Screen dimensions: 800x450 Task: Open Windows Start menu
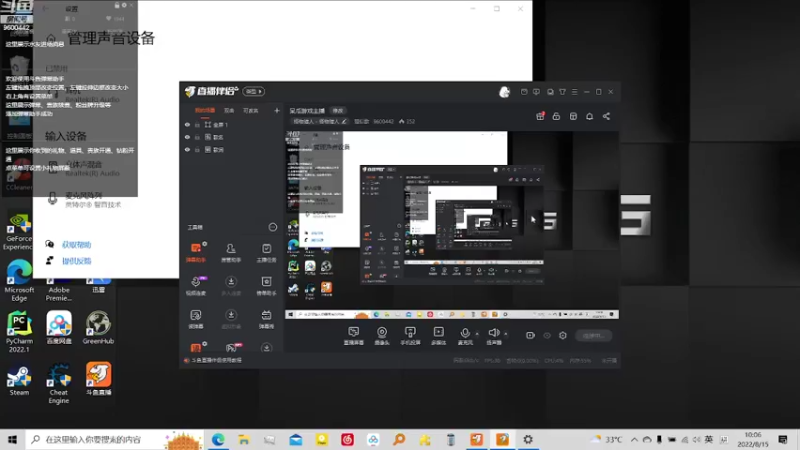tap(12, 439)
